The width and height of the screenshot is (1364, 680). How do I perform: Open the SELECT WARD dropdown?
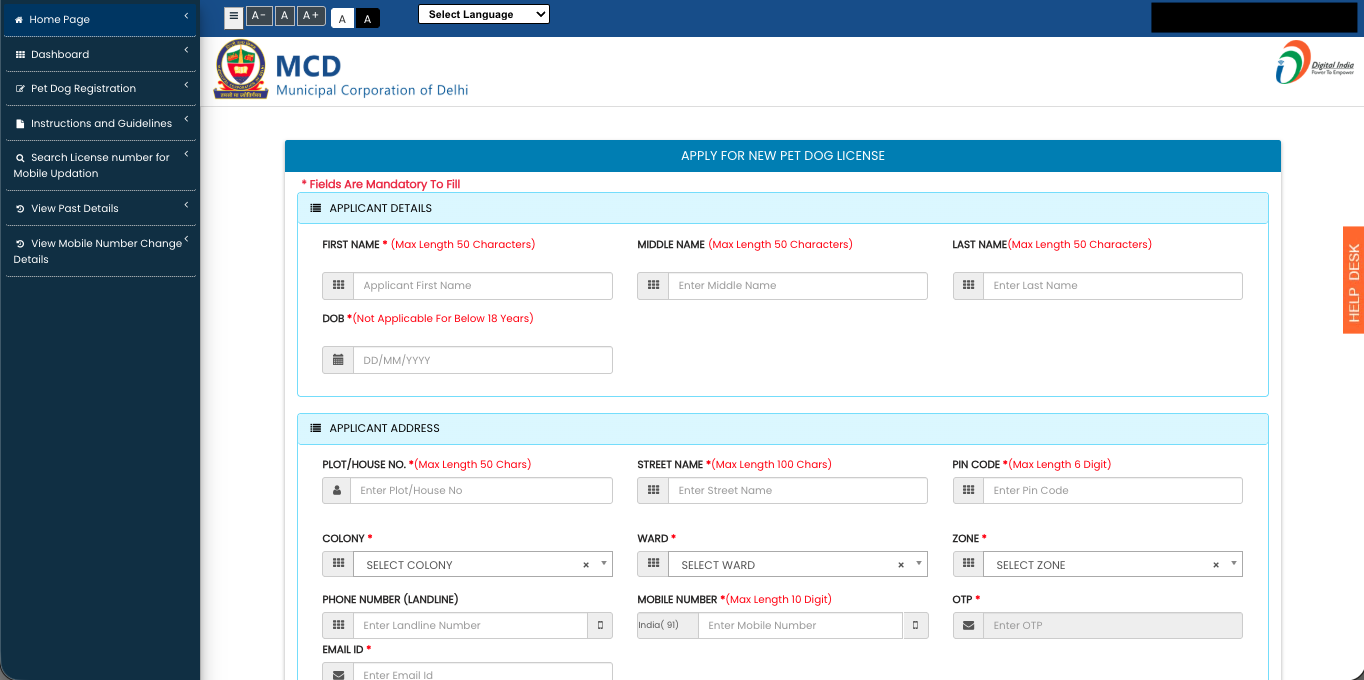point(797,565)
